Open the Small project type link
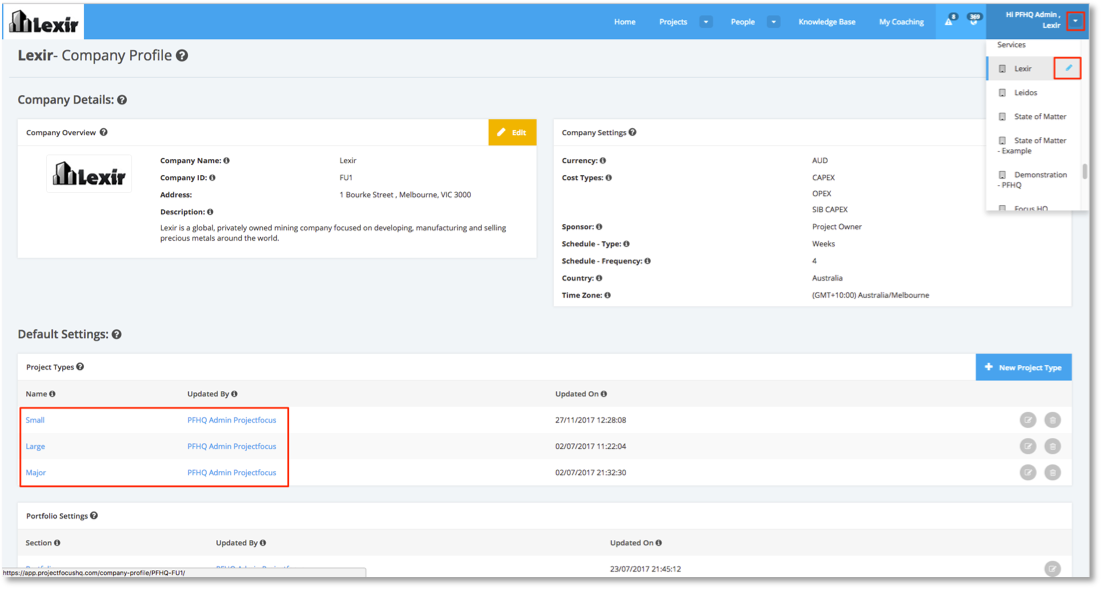The height and width of the screenshot is (589, 1102). (35, 420)
